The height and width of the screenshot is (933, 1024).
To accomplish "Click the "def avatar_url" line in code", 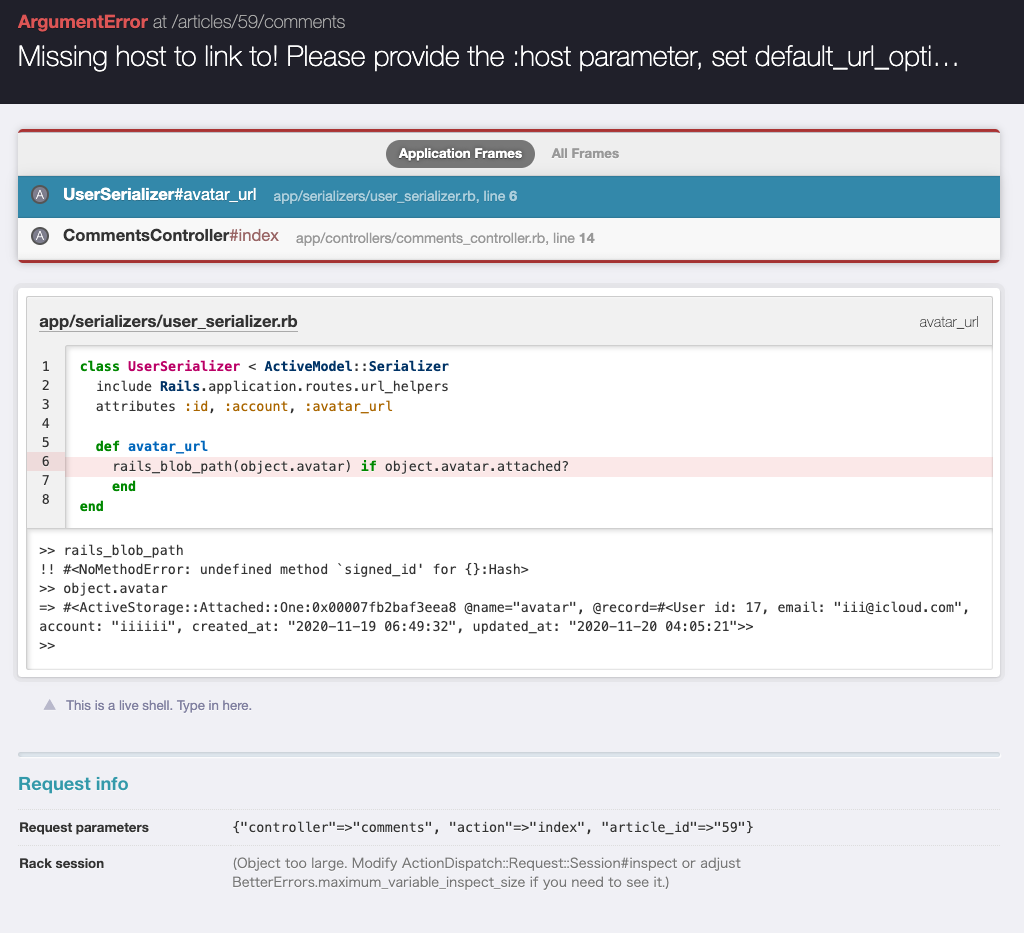I will (x=152, y=446).
